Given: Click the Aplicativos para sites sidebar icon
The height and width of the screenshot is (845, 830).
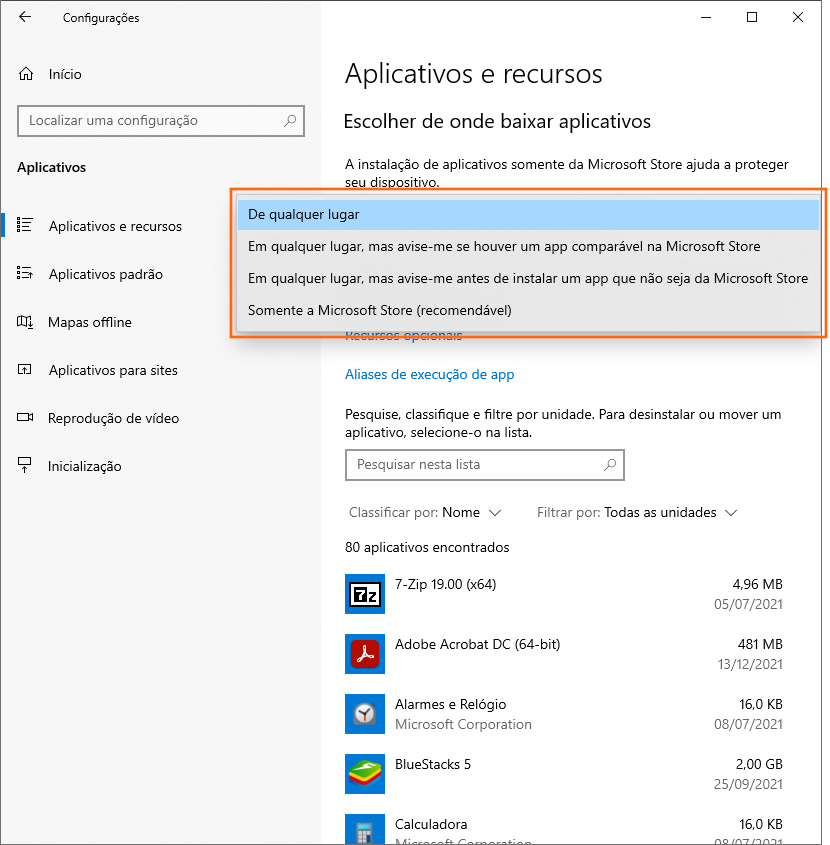Looking at the screenshot, I should [x=22, y=370].
